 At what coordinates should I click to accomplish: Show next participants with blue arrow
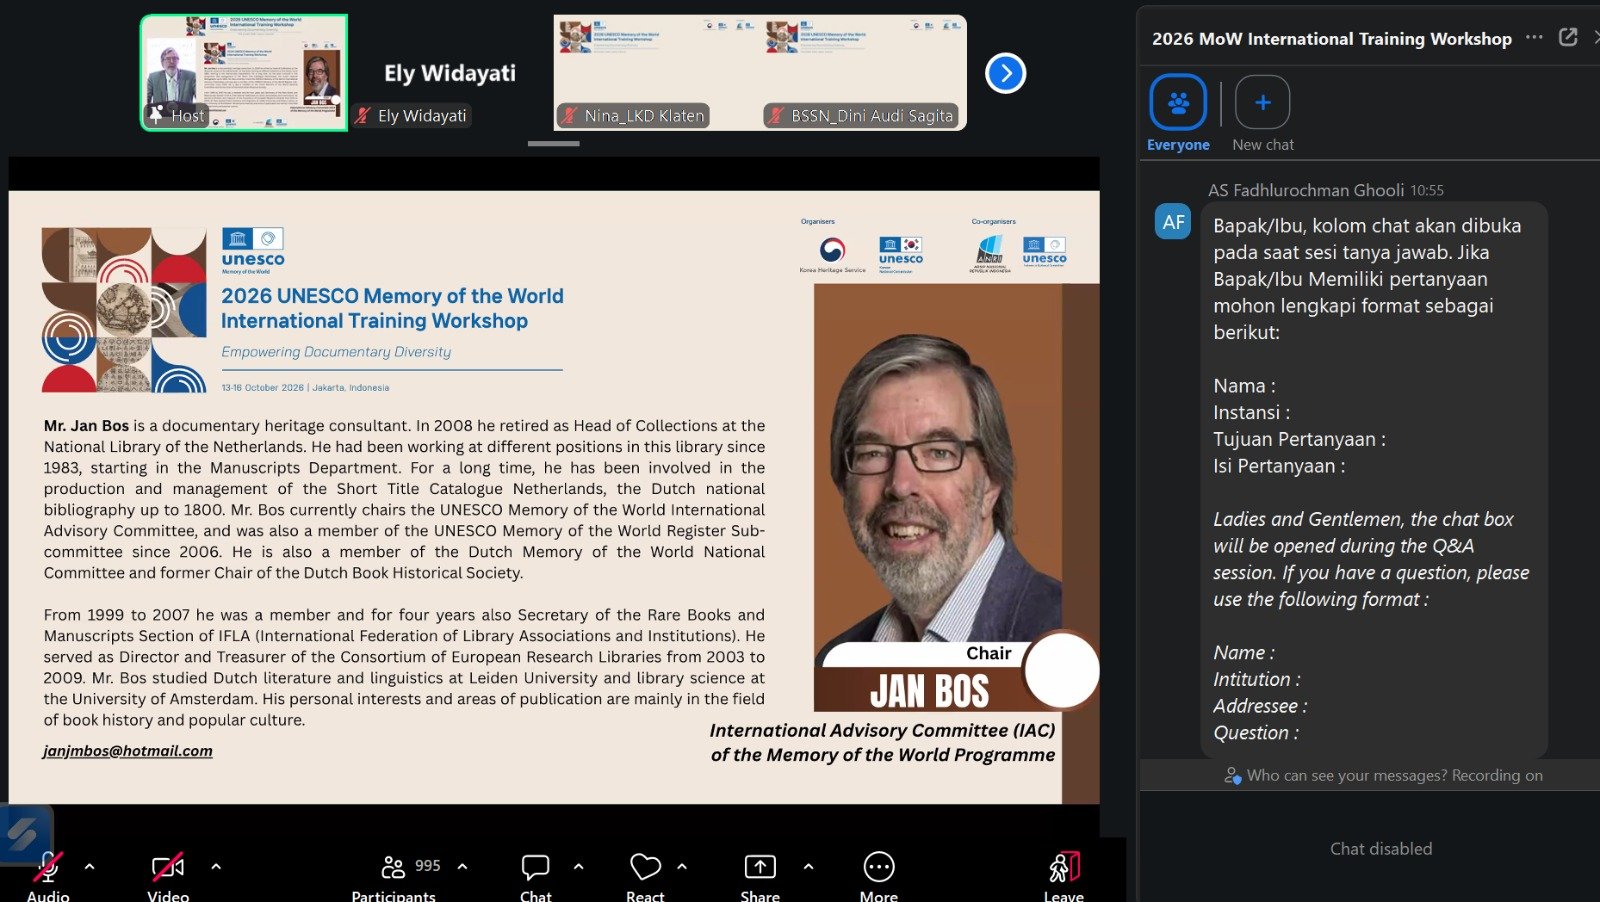pos(1005,73)
